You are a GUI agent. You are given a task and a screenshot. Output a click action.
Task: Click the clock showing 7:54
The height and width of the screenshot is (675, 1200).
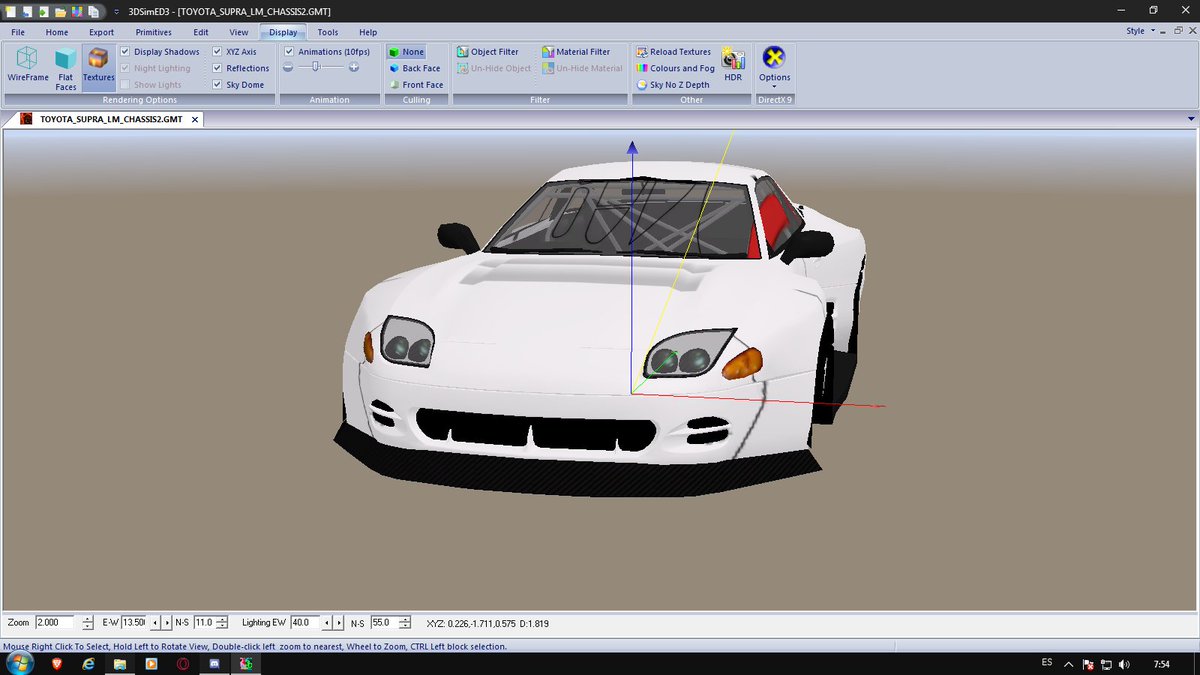[1162, 664]
